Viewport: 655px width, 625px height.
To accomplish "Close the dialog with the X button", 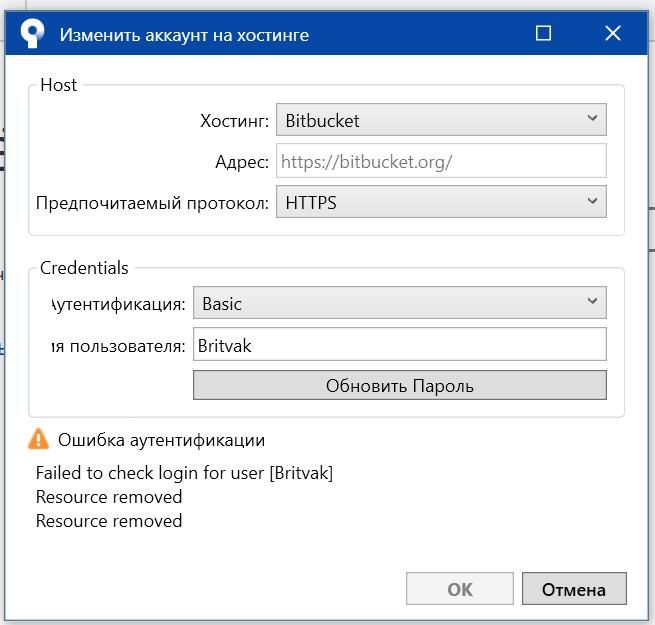I will click(612, 33).
